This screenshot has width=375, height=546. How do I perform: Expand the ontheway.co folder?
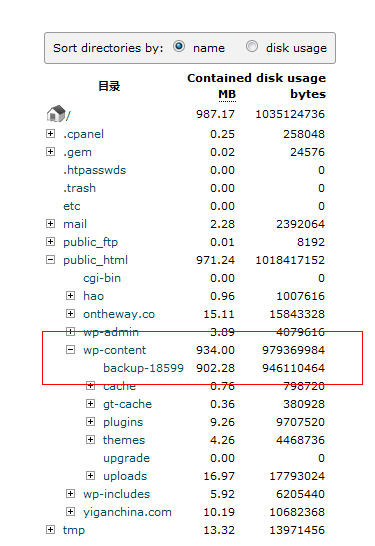[70, 314]
